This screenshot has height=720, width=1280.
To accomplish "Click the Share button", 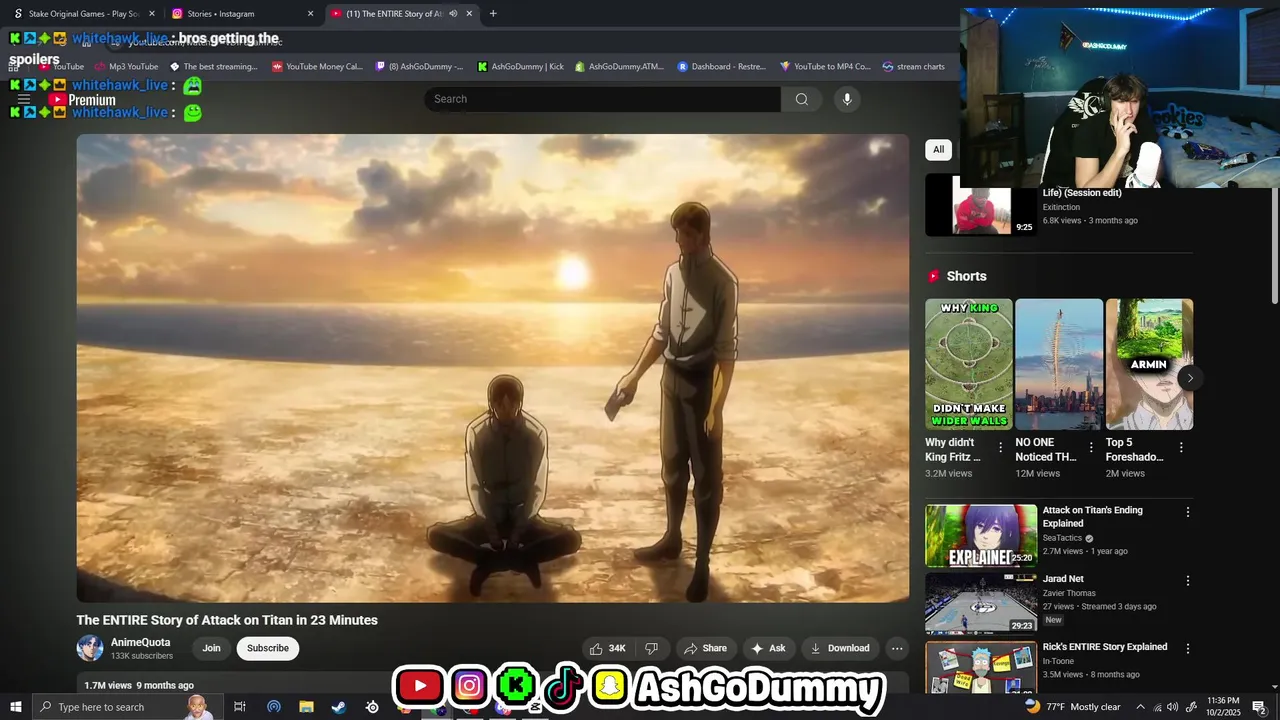I will [706, 648].
